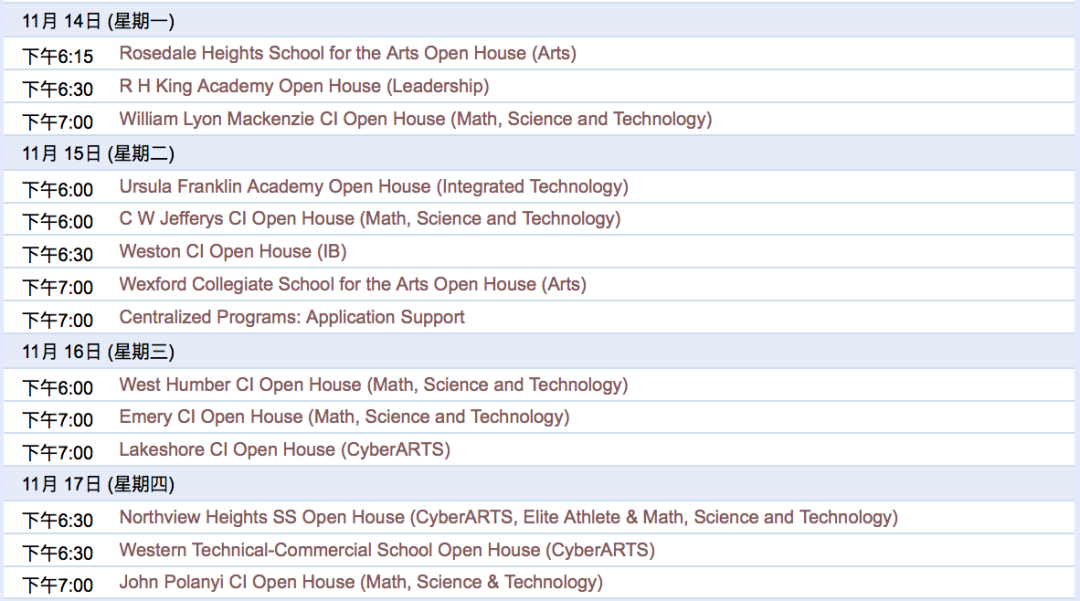Screen dimensions: 1080x601
Task: Open Weston CI Open House (IB) event
Action: pos(233,251)
